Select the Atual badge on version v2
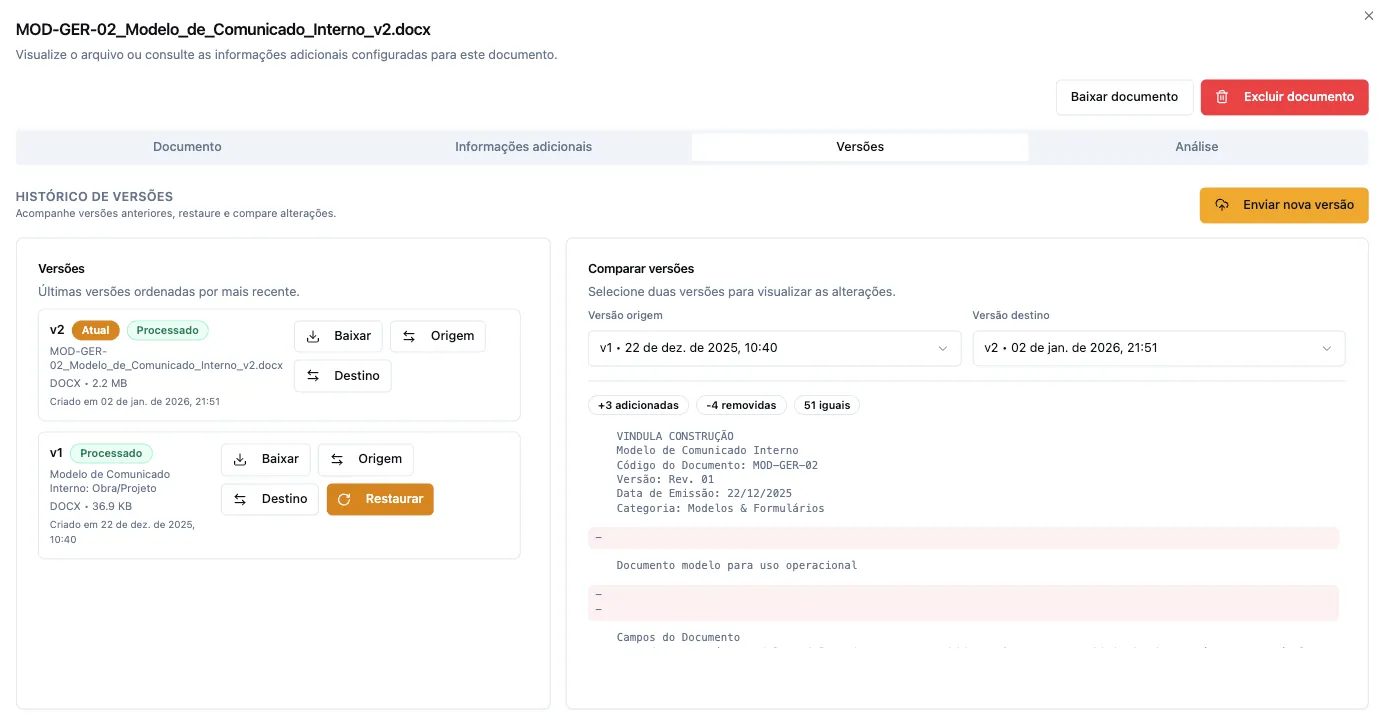This screenshot has height=714, width=1383. [95, 329]
